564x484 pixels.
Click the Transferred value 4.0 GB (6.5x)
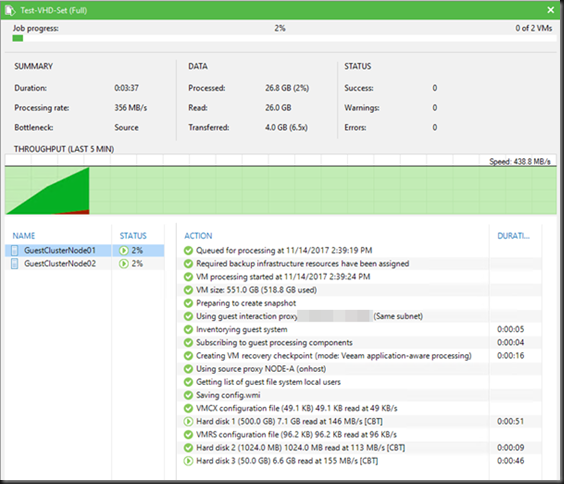tap(286, 127)
